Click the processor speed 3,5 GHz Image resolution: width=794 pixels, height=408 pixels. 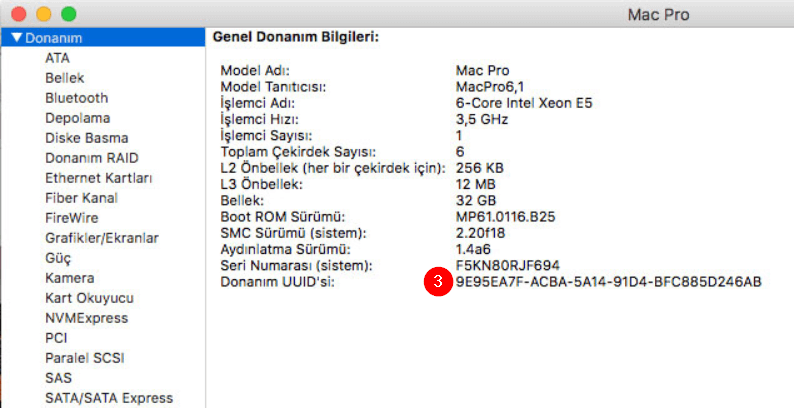[x=482, y=119]
